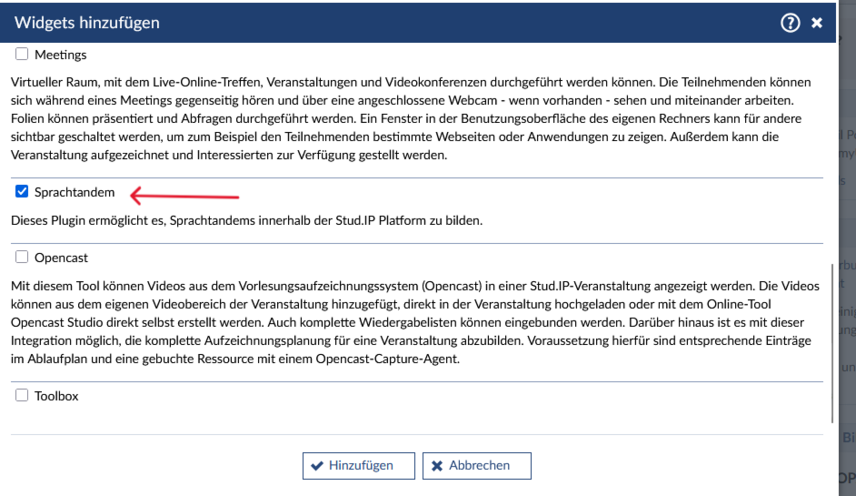856x496 pixels.
Task: Open the help question mark icon
Action: point(790,22)
